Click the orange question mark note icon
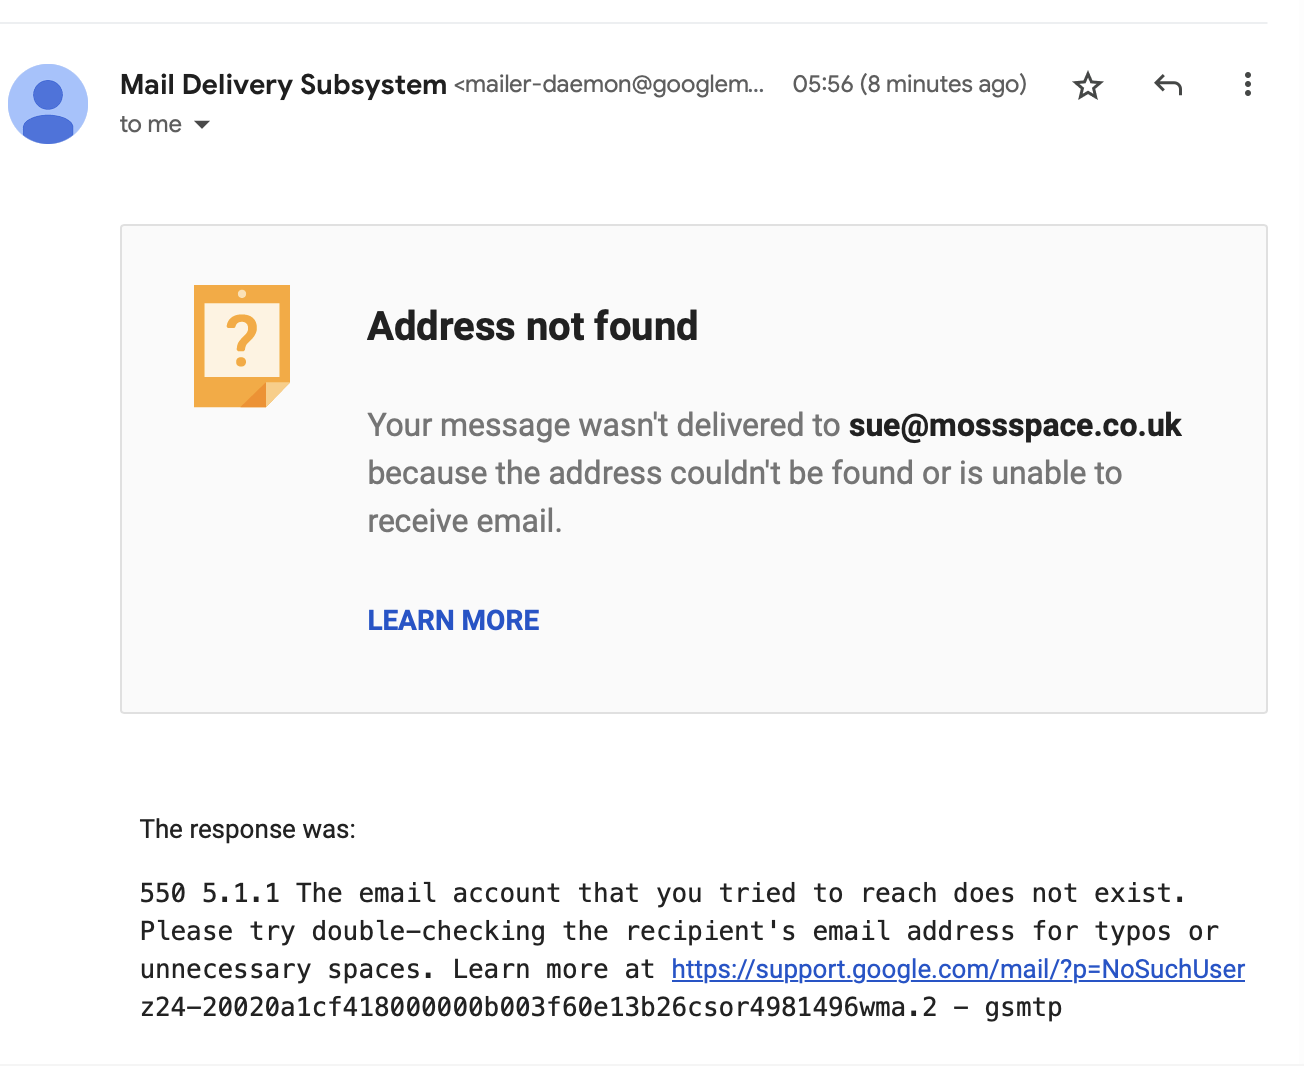1304x1066 pixels. pyautogui.click(x=242, y=346)
